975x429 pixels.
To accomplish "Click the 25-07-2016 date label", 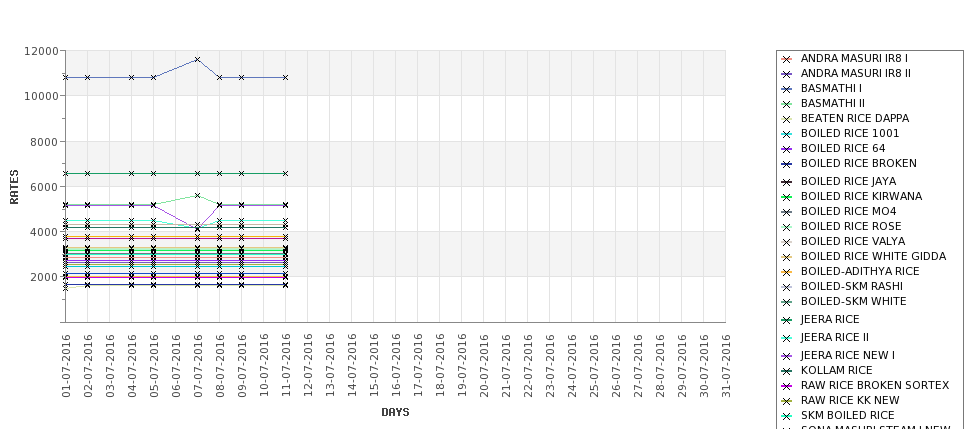I will tap(594, 366).
